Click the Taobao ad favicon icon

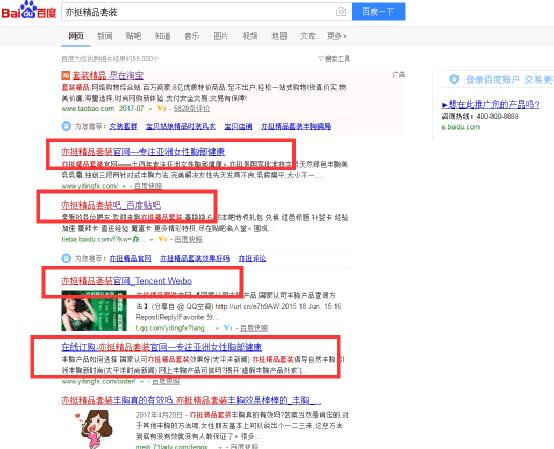pyautogui.click(x=66, y=75)
